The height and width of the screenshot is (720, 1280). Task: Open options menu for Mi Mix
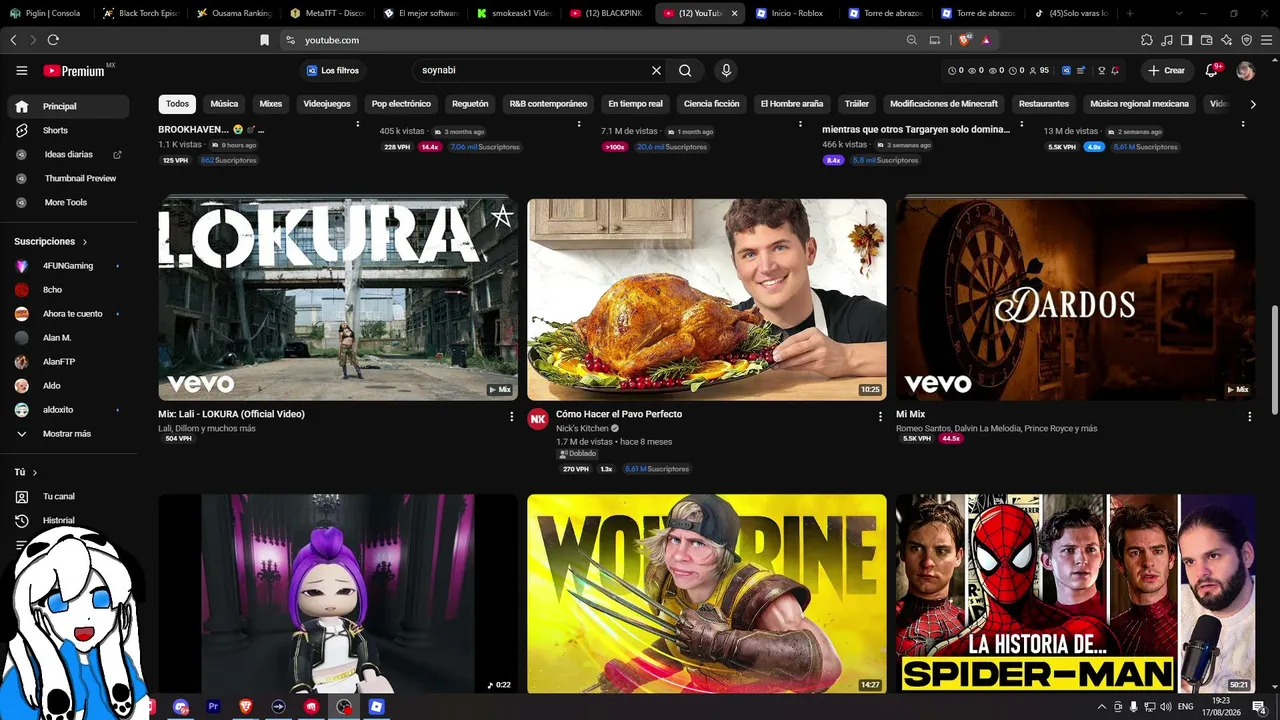tap(1249, 416)
